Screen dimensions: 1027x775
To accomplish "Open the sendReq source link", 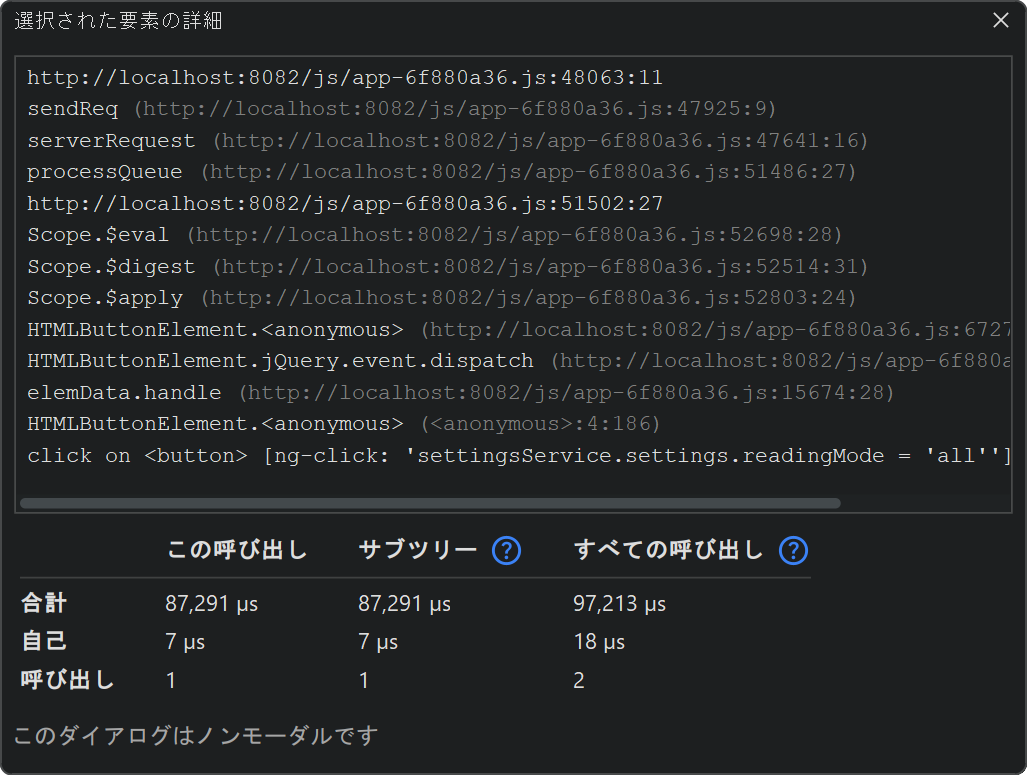I will click(x=455, y=109).
